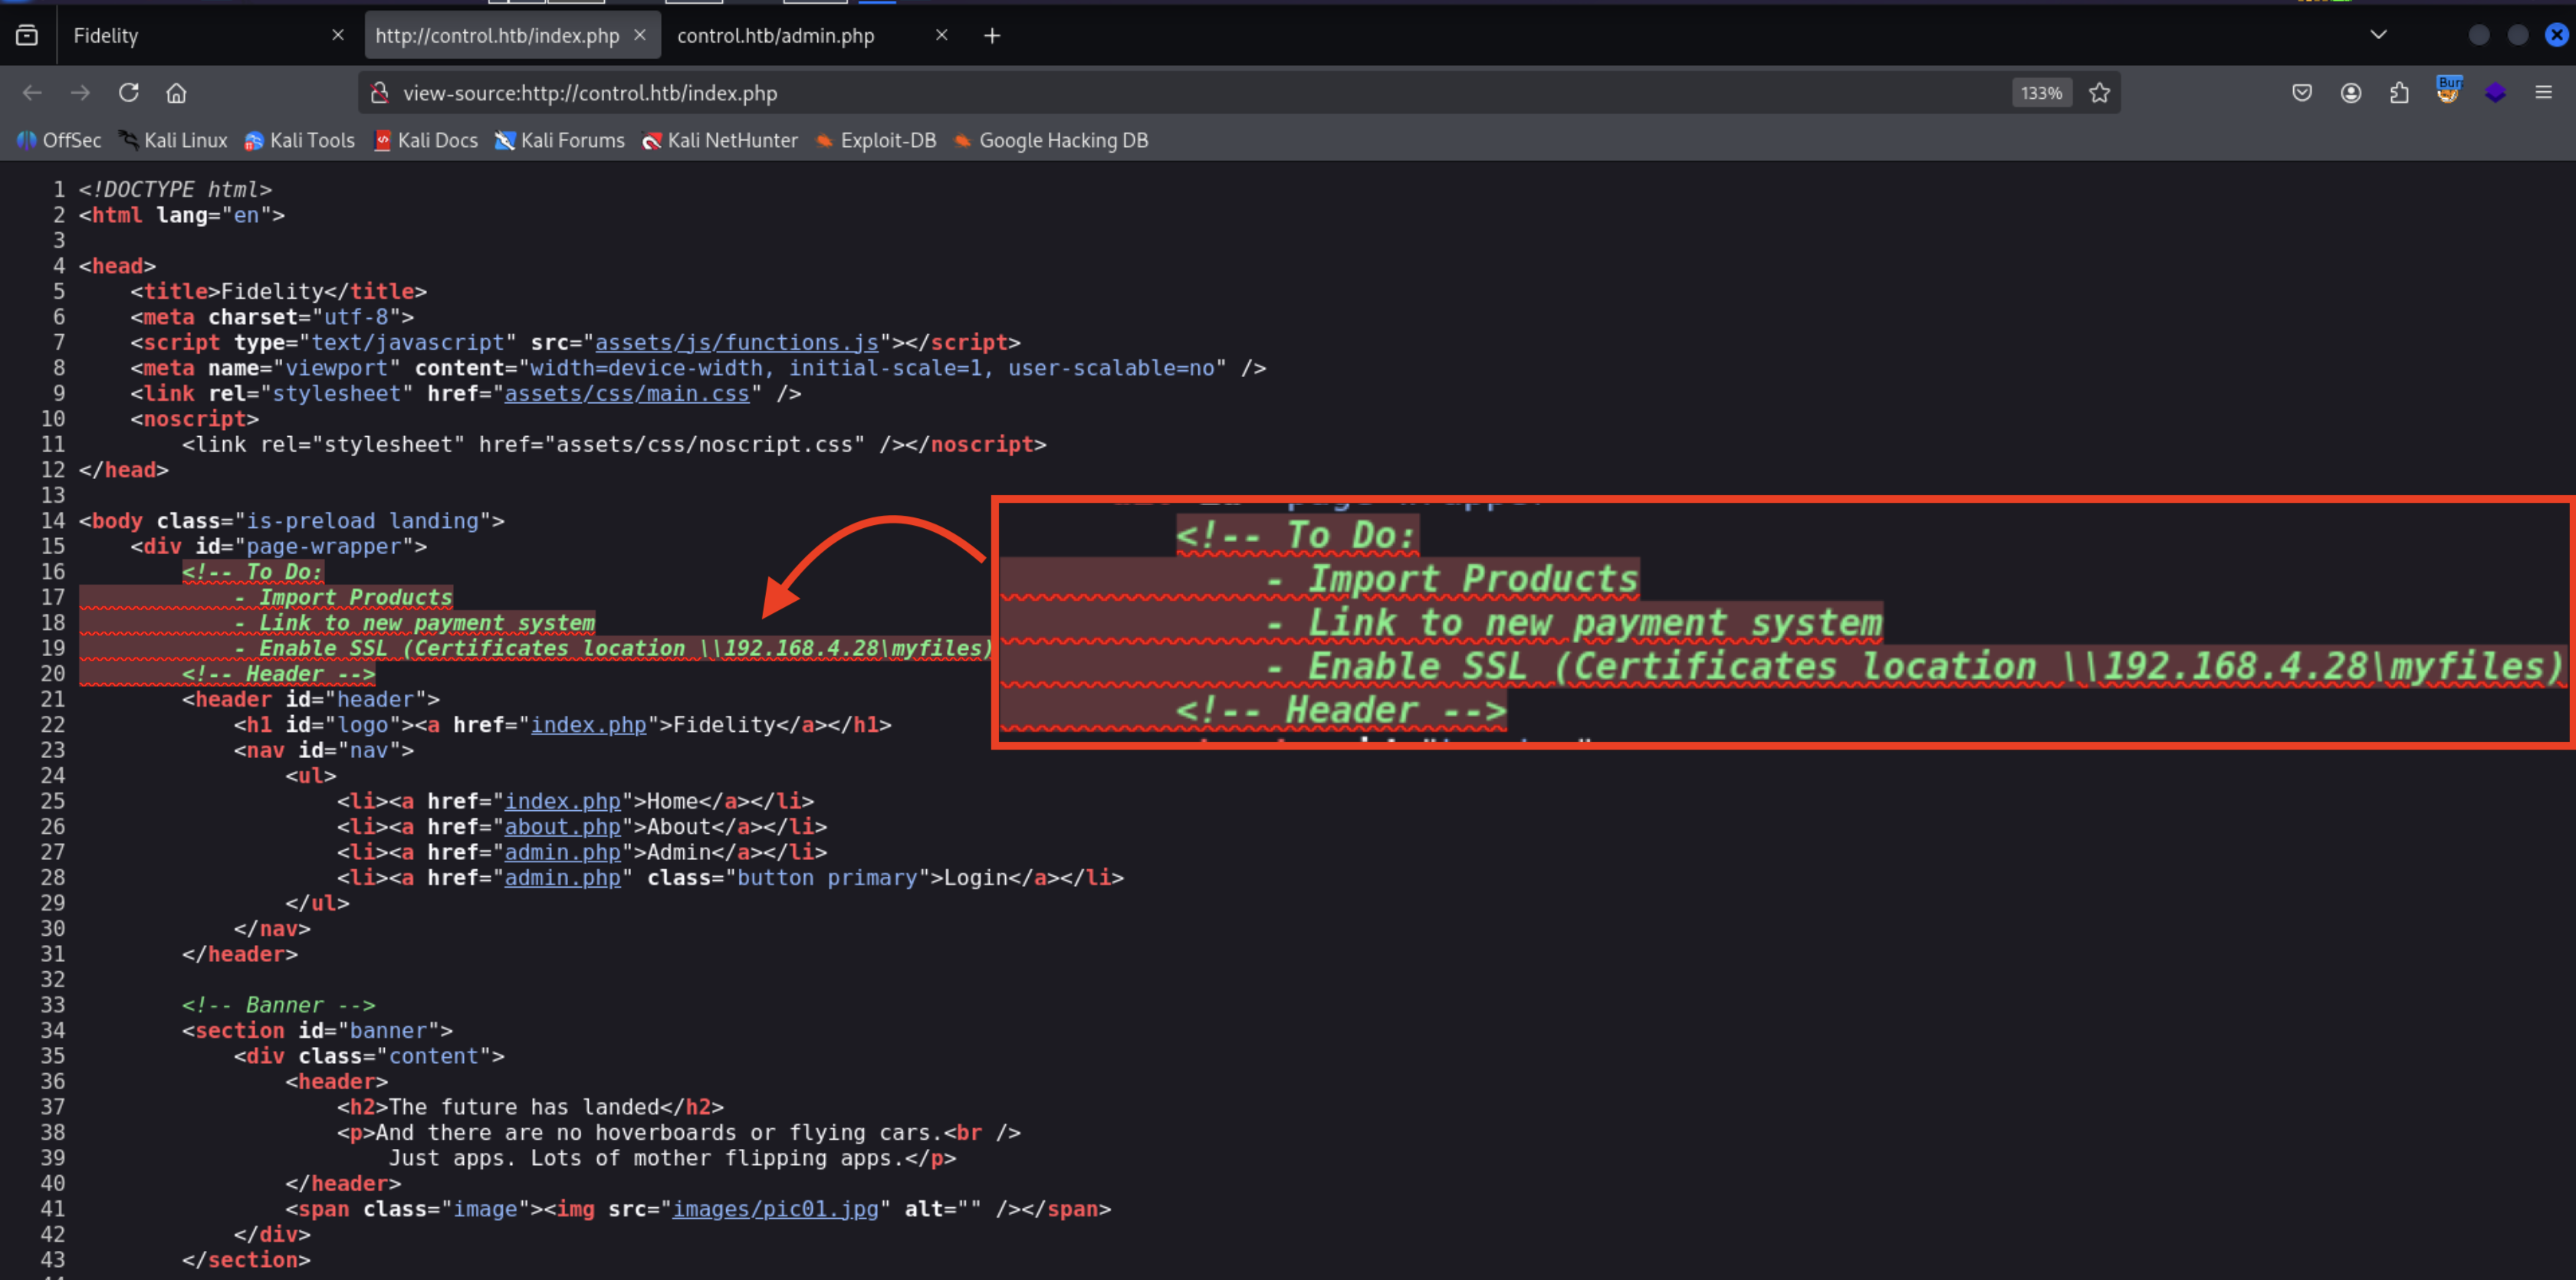The height and width of the screenshot is (1280, 2576).
Task: Switch to the control.htb/admin.php tab
Action: point(776,35)
